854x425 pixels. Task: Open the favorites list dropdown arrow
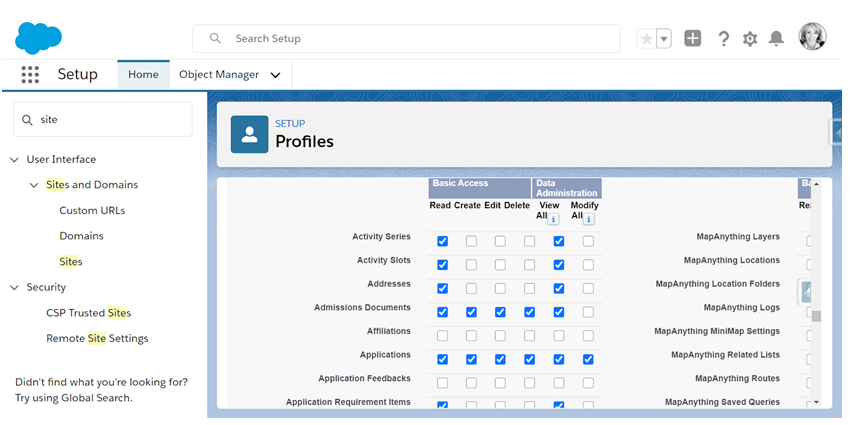pos(664,39)
